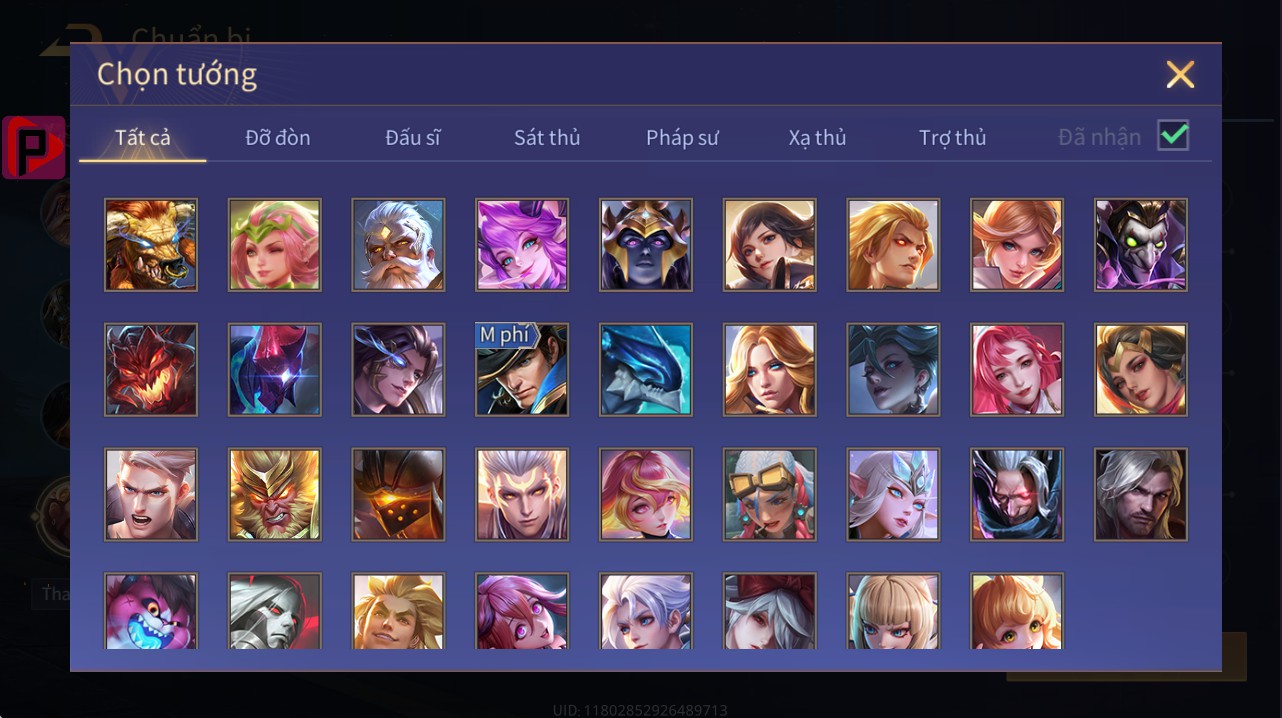Select the blue shark-like creature hero
Screen dimensions: 1282x718
[x=646, y=370]
